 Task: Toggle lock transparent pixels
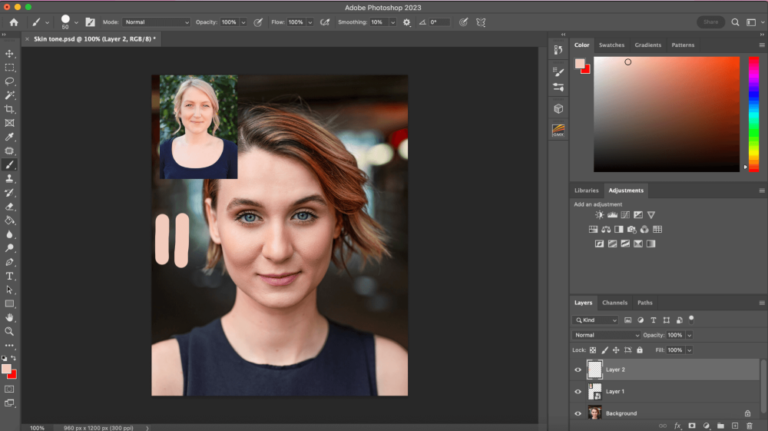[x=593, y=350]
